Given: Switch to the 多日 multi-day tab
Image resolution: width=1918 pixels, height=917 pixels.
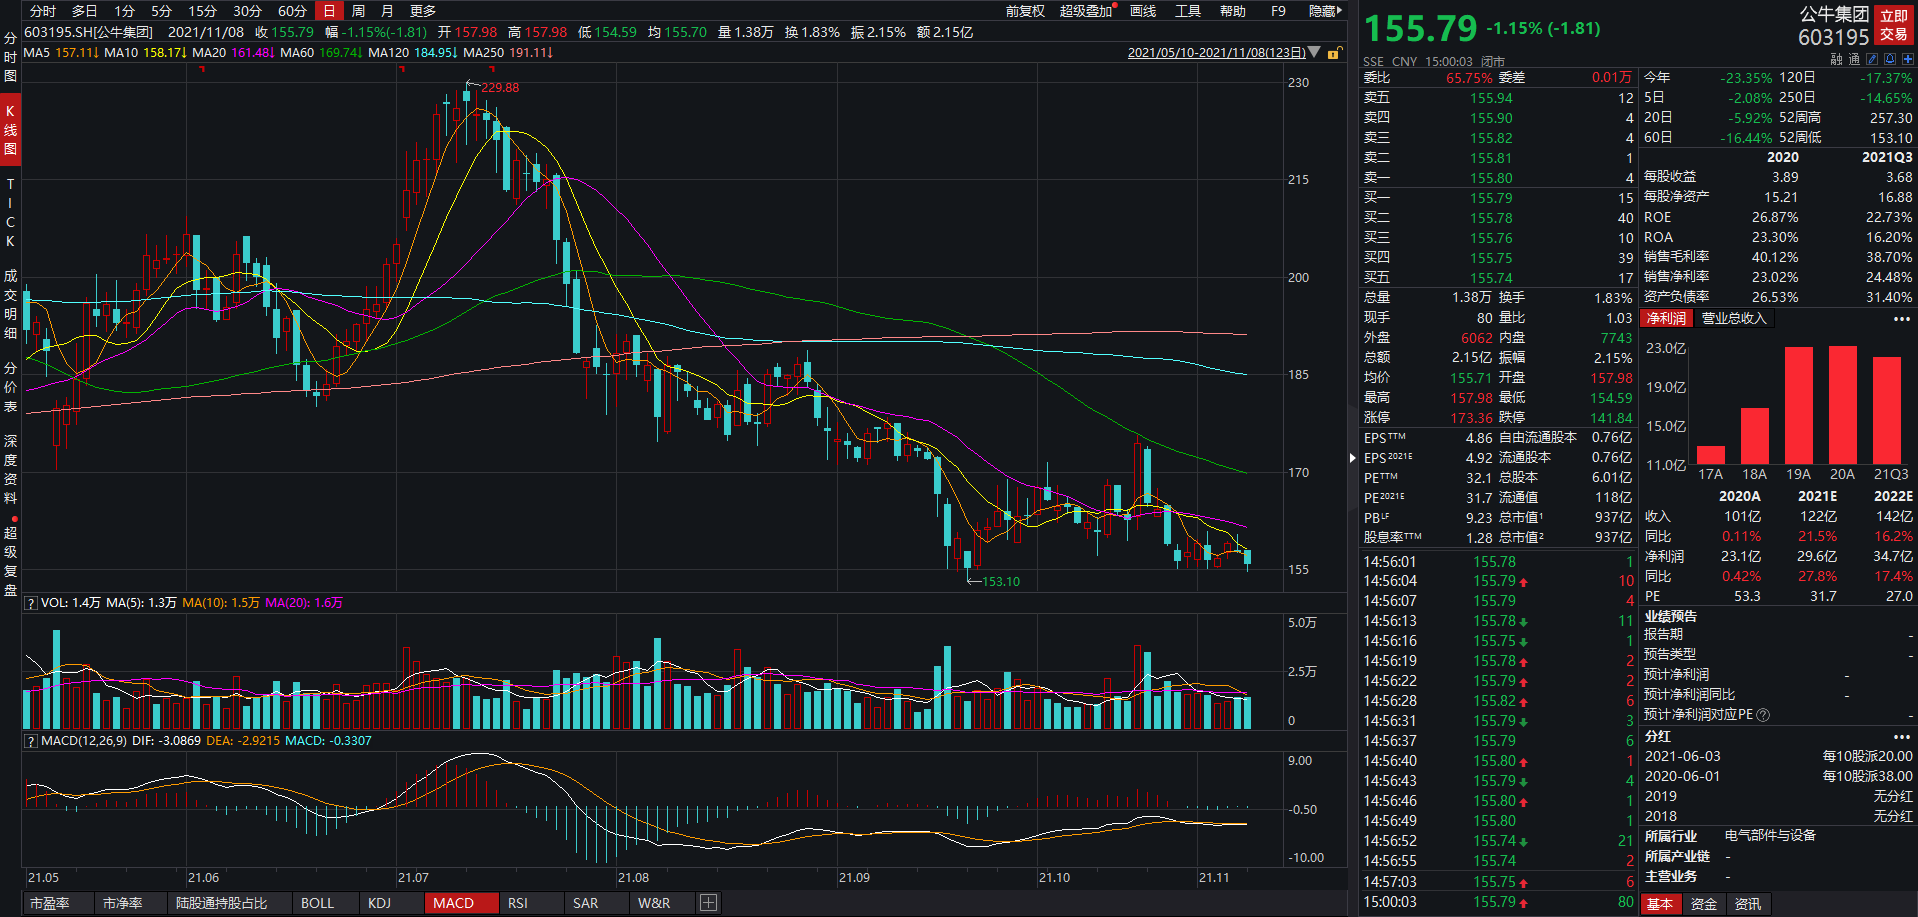Looking at the screenshot, I should [85, 11].
